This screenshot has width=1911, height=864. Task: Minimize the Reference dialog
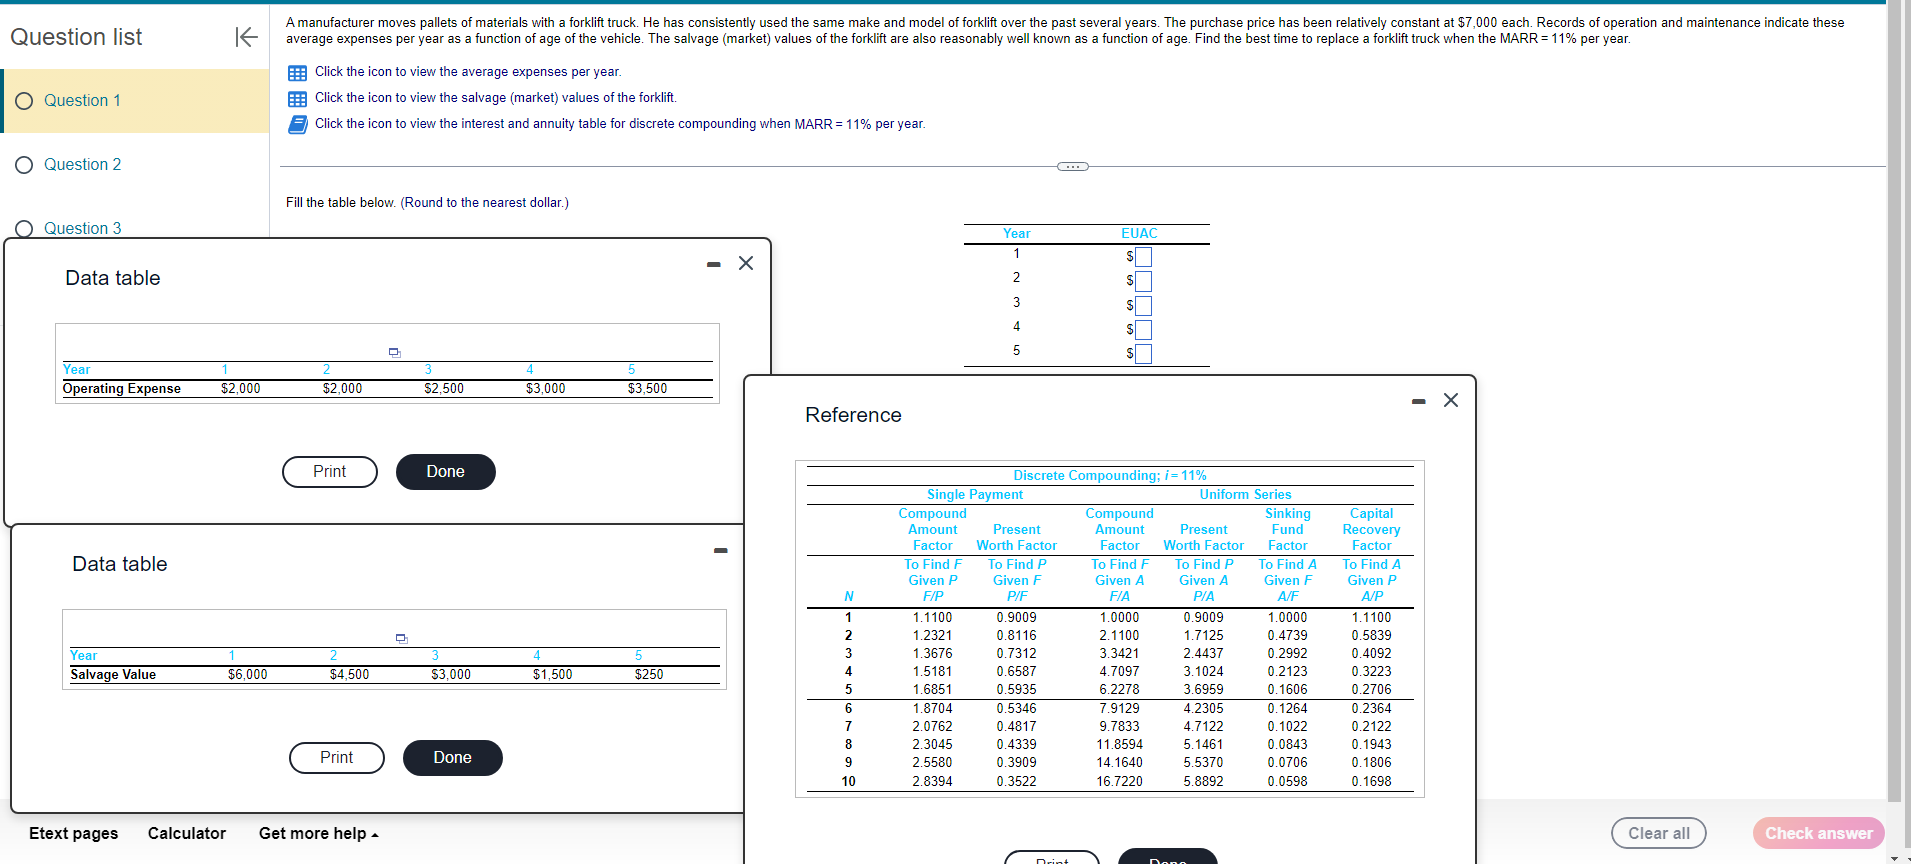click(x=1419, y=401)
